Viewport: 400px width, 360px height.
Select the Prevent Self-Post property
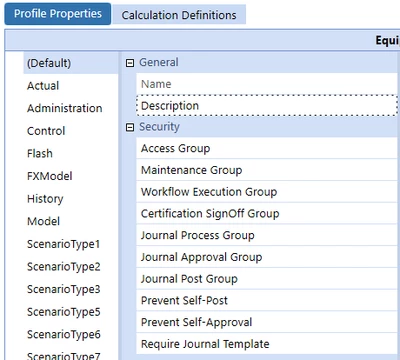pyautogui.click(x=267, y=300)
